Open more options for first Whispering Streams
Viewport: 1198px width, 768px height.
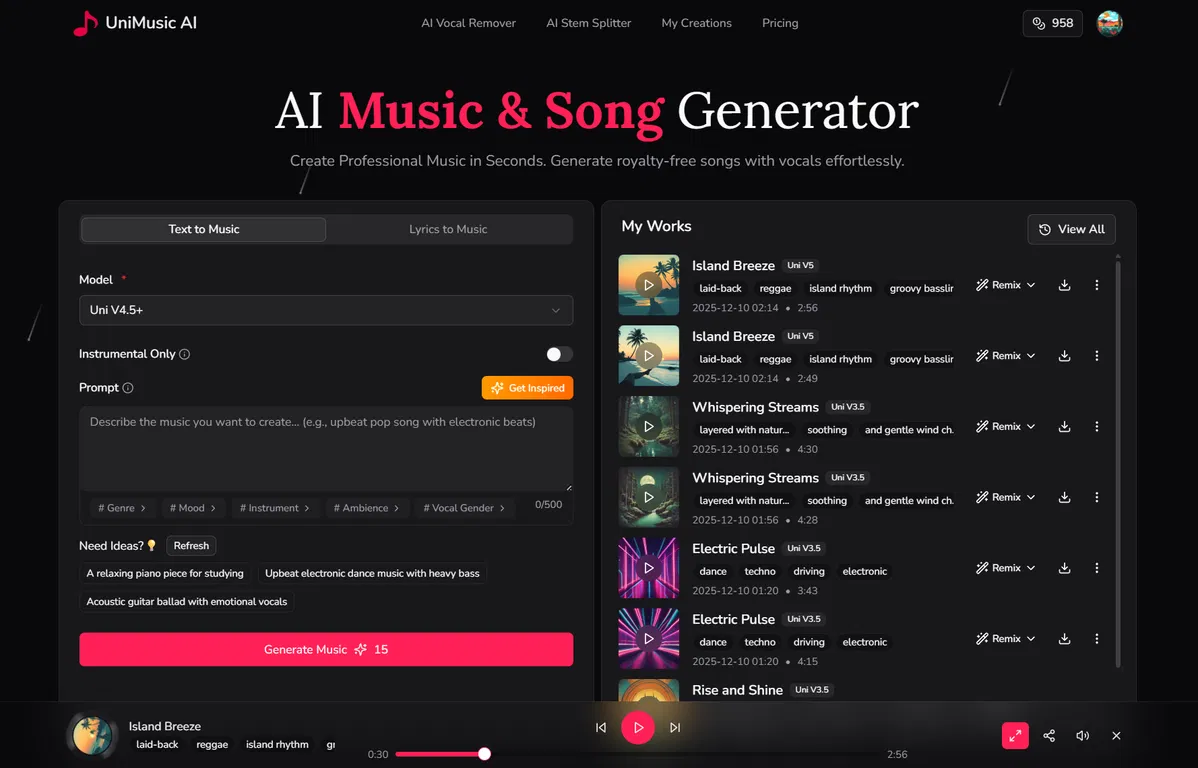click(x=1096, y=427)
